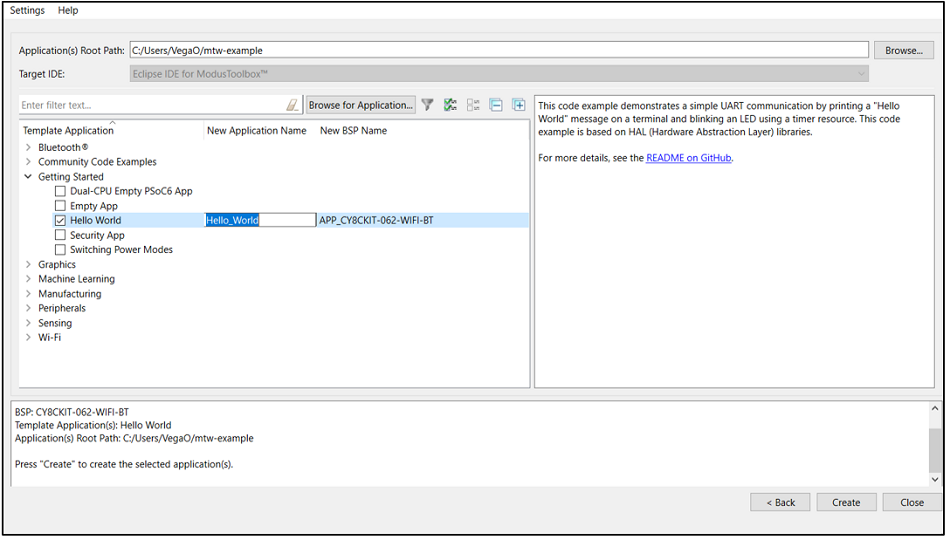This screenshot has height=540, width=950.
Task: Expand all tree categories with the plus icon
Action: tap(519, 105)
